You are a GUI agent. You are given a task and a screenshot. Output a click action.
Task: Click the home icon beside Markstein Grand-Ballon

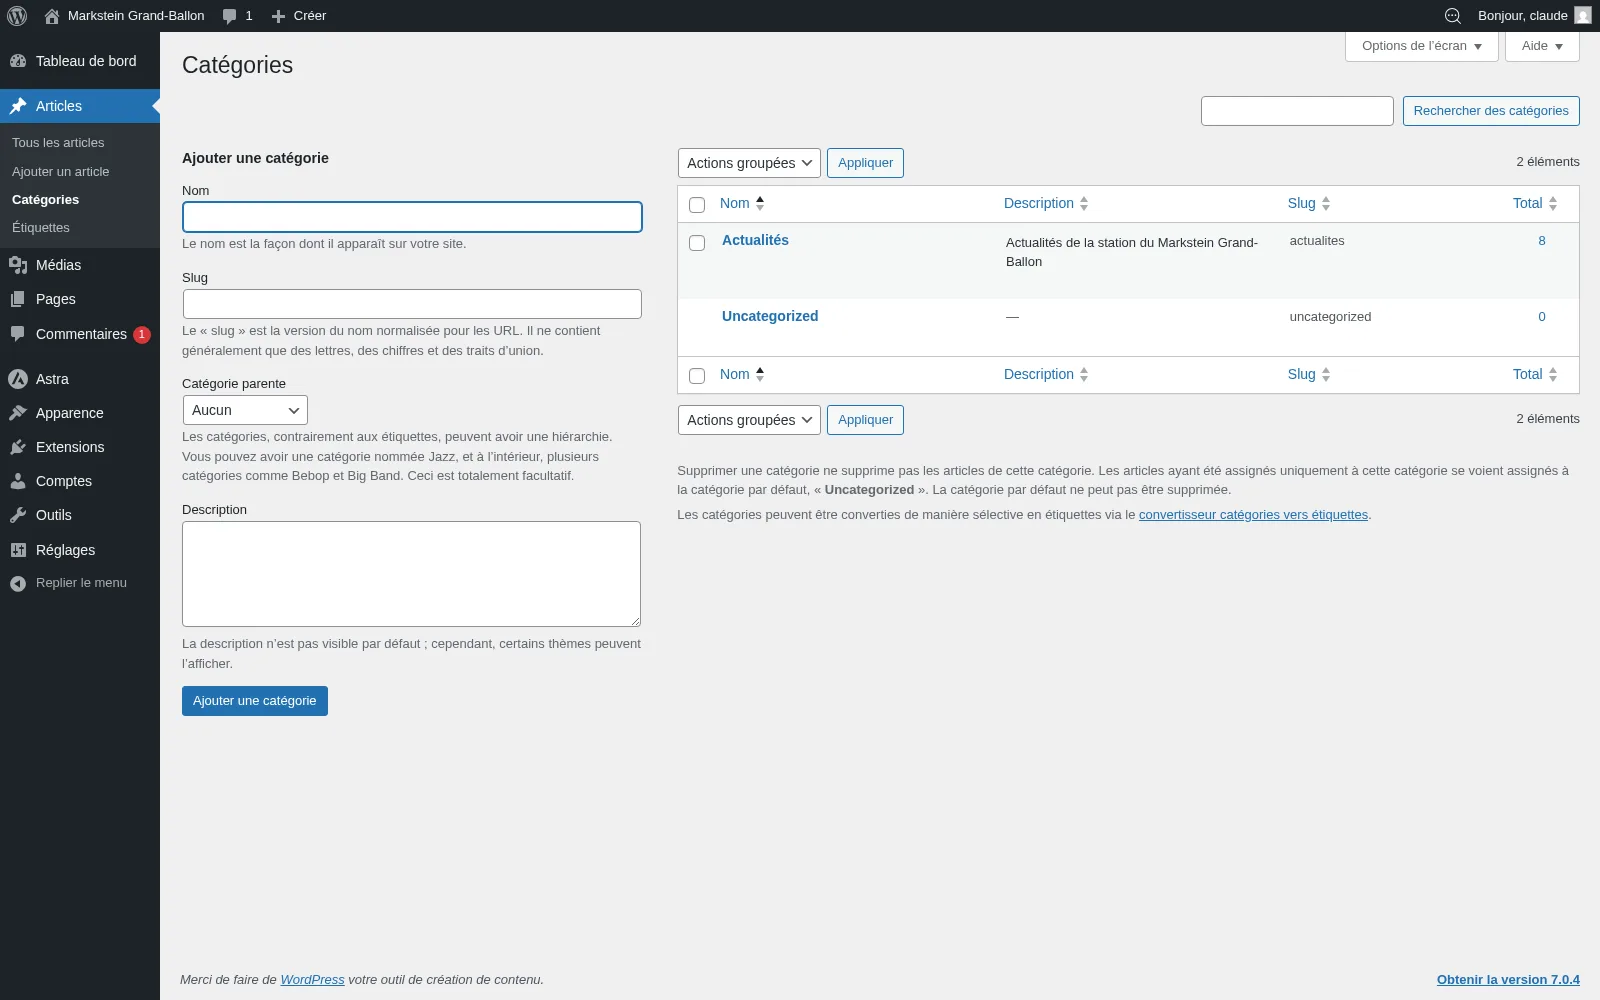click(52, 16)
